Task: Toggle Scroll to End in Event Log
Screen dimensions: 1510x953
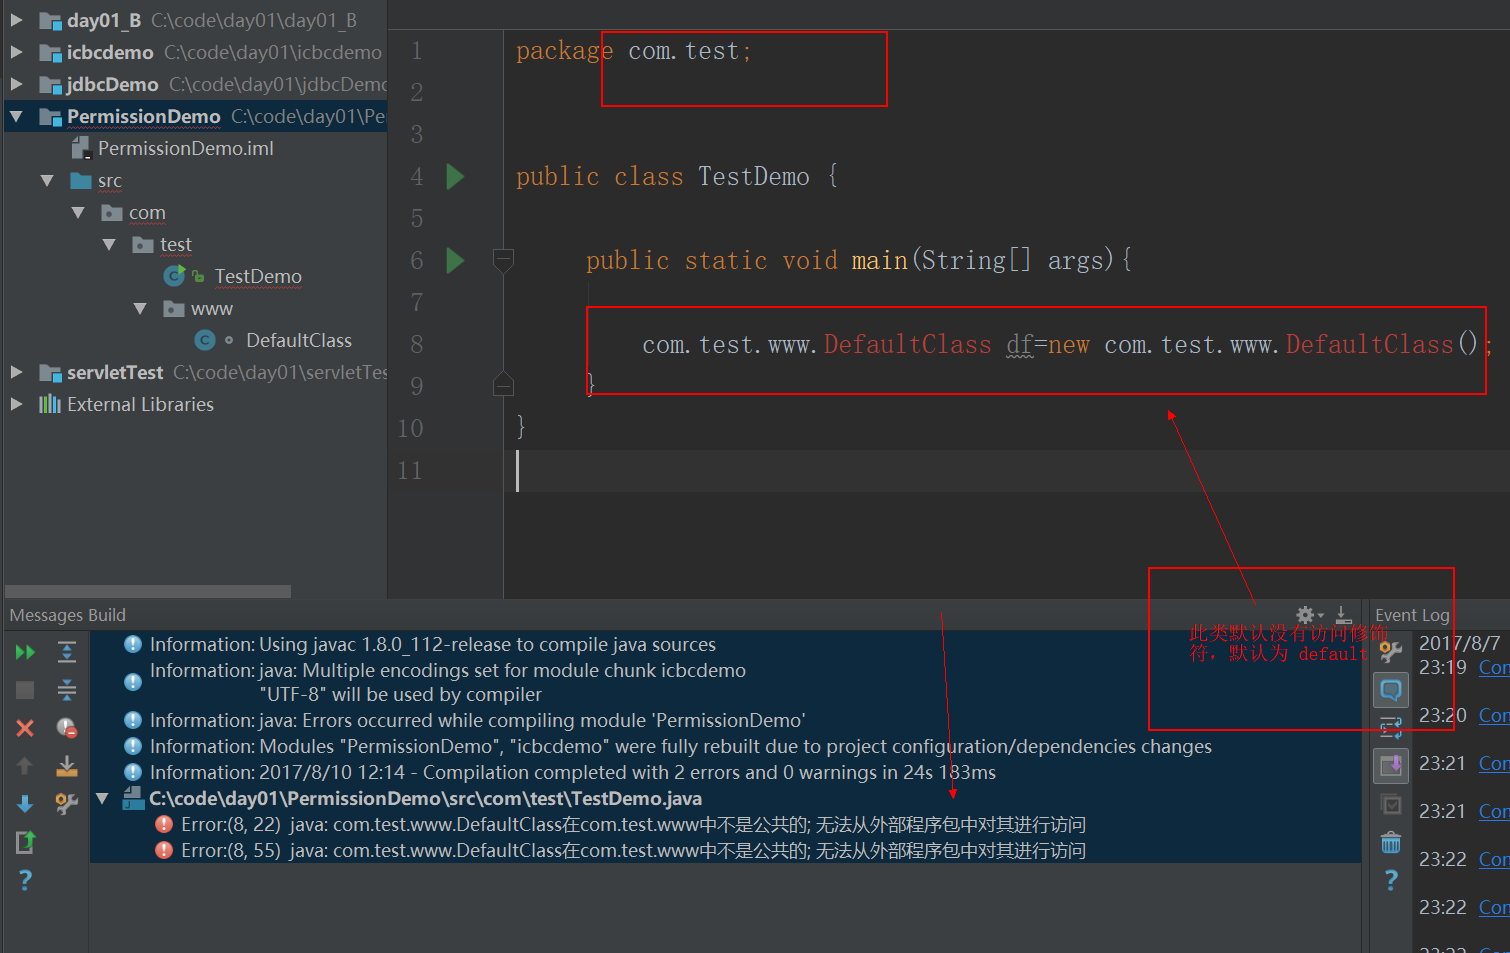Action: tap(1391, 766)
